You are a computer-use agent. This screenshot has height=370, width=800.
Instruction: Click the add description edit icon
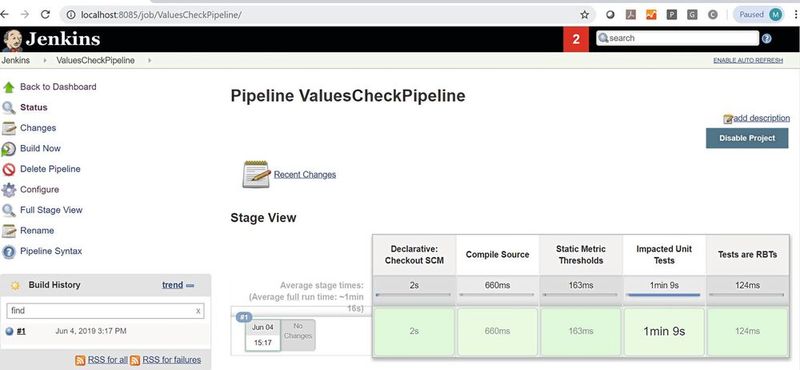coord(728,119)
